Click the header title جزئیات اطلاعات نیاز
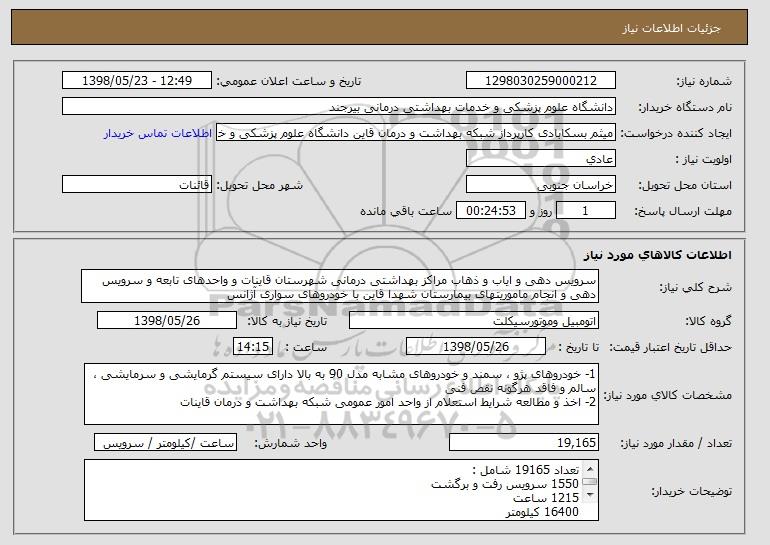770x545 pixels. (x=671, y=28)
